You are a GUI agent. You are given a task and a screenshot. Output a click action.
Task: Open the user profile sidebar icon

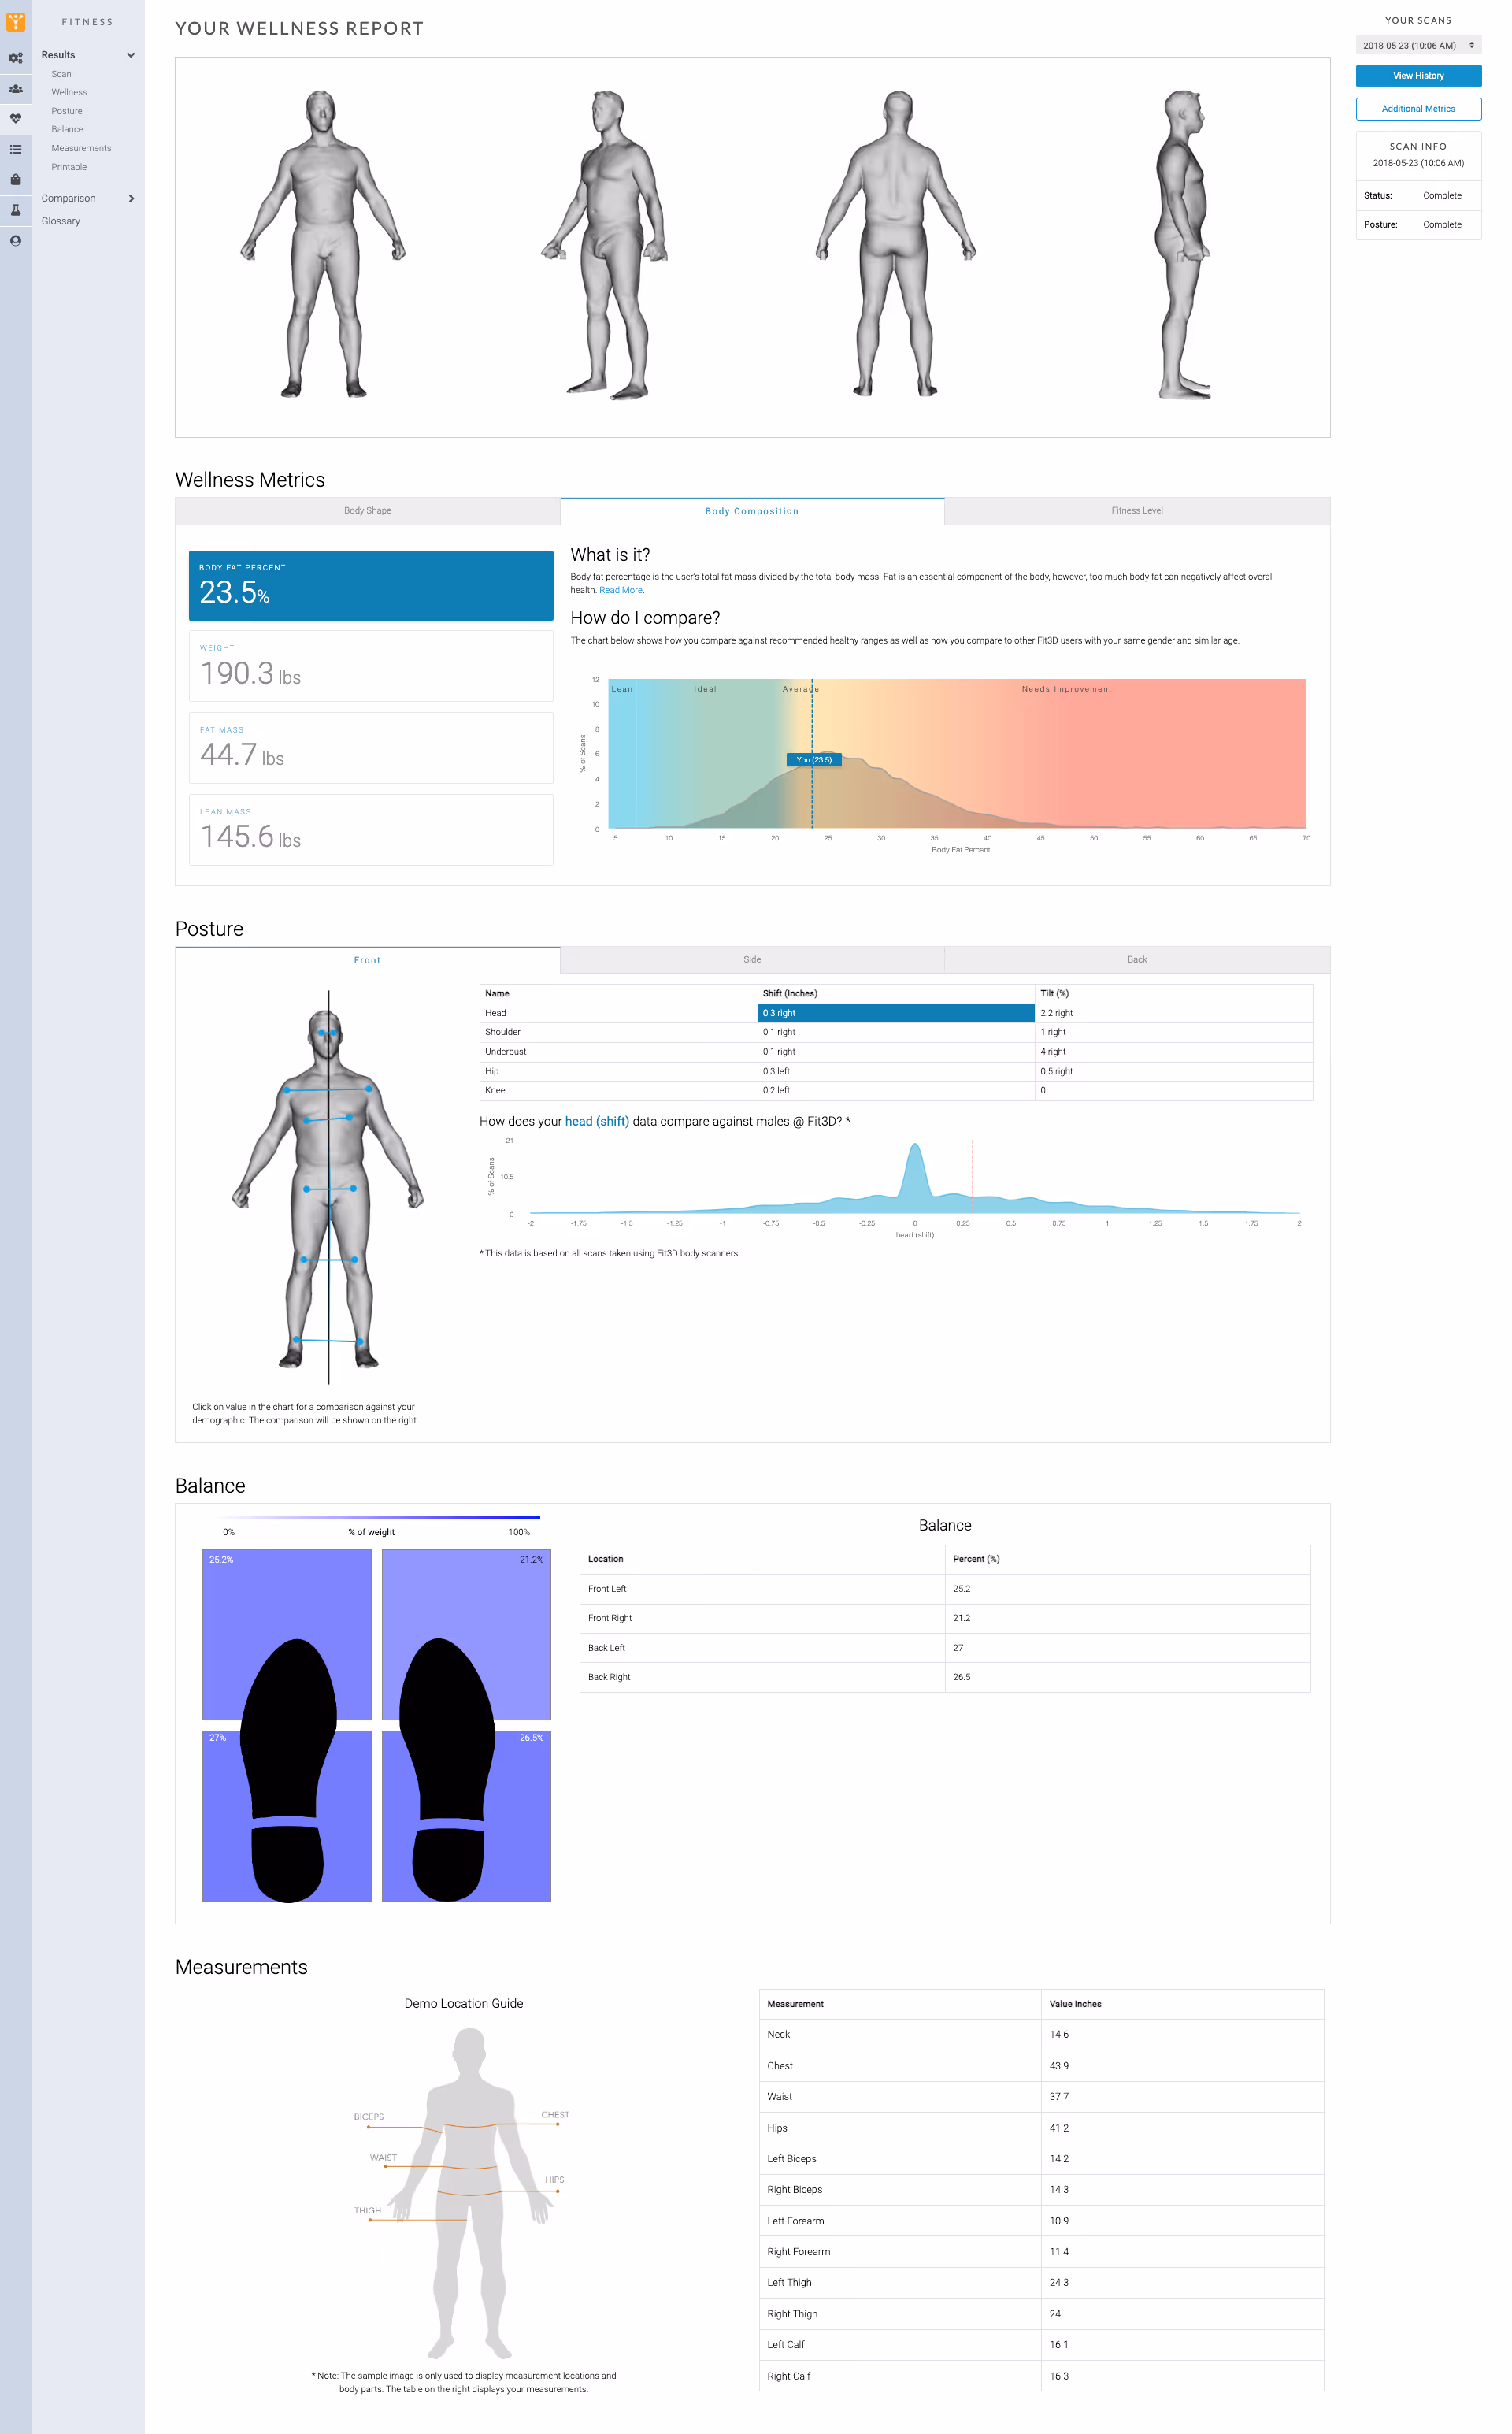pos(15,241)
